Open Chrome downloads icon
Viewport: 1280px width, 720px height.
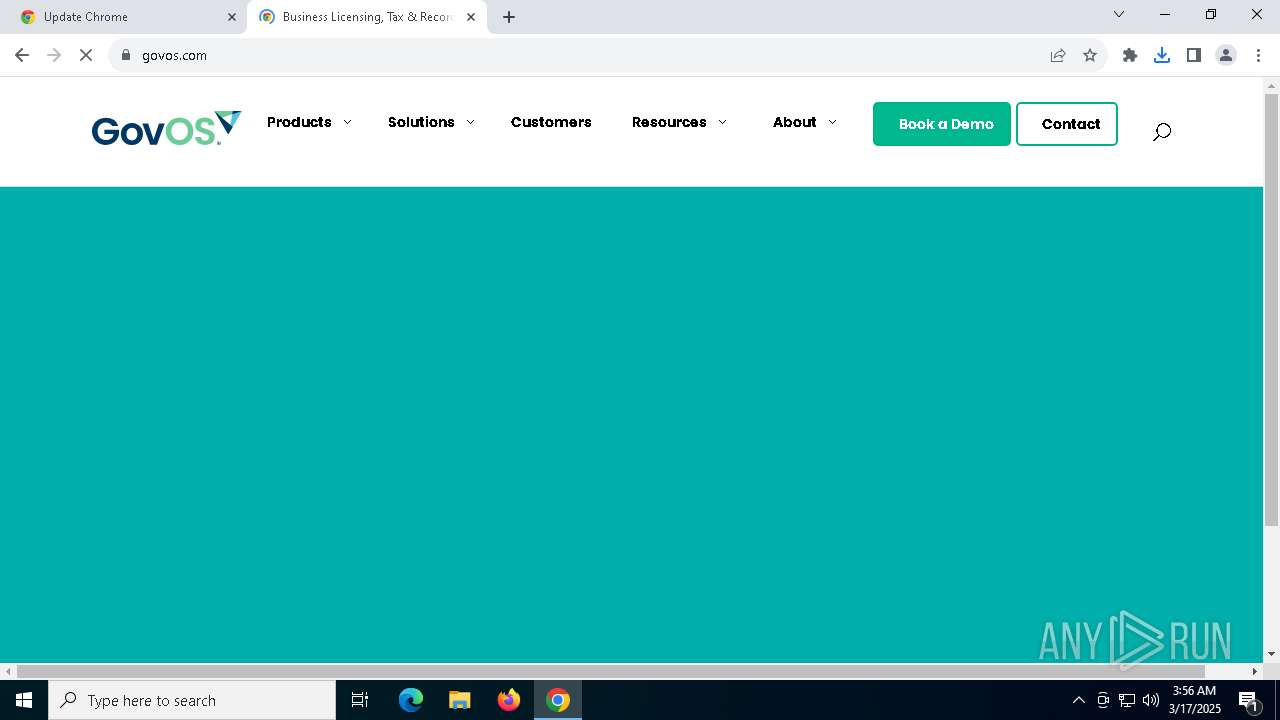(x=1162, y=55)
